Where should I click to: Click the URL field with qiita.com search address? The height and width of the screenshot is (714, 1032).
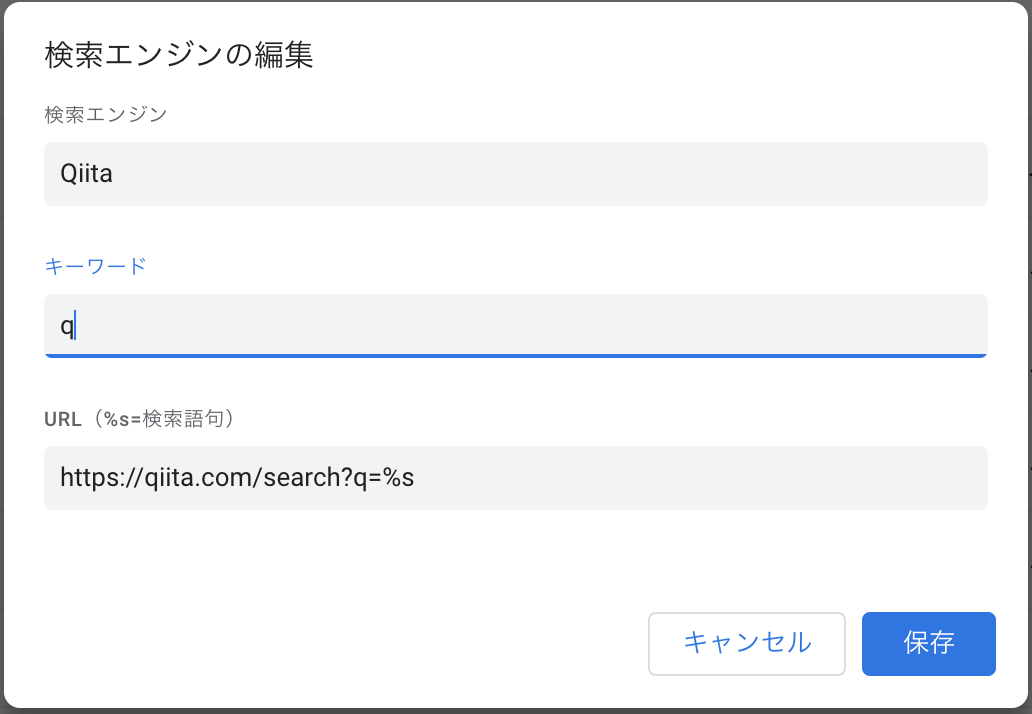point(515,477)
